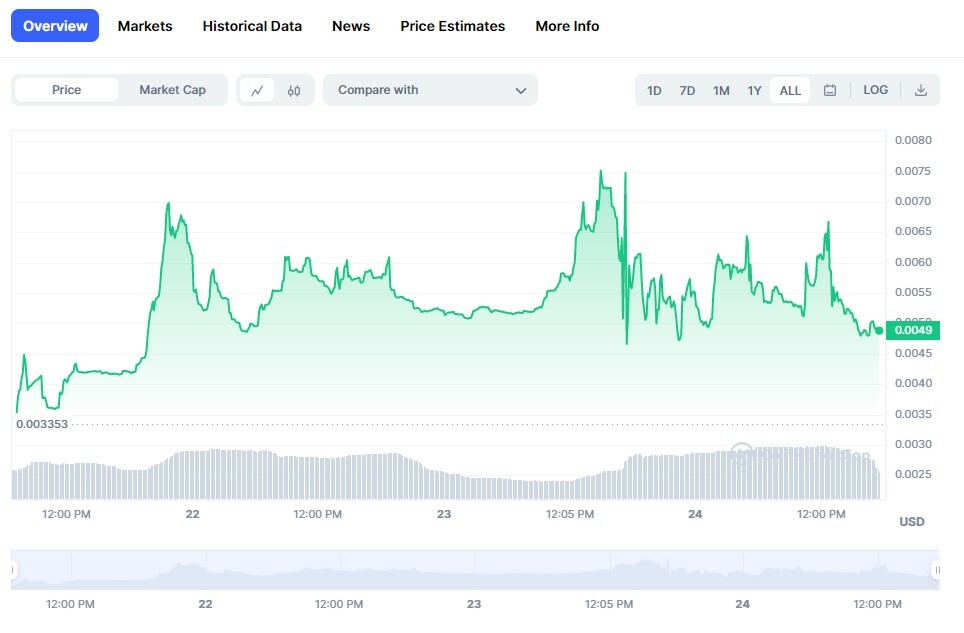The height and width of the screenshot is (633, 964).
Task: Switch to the Markets tab
Action: point(145,26)
